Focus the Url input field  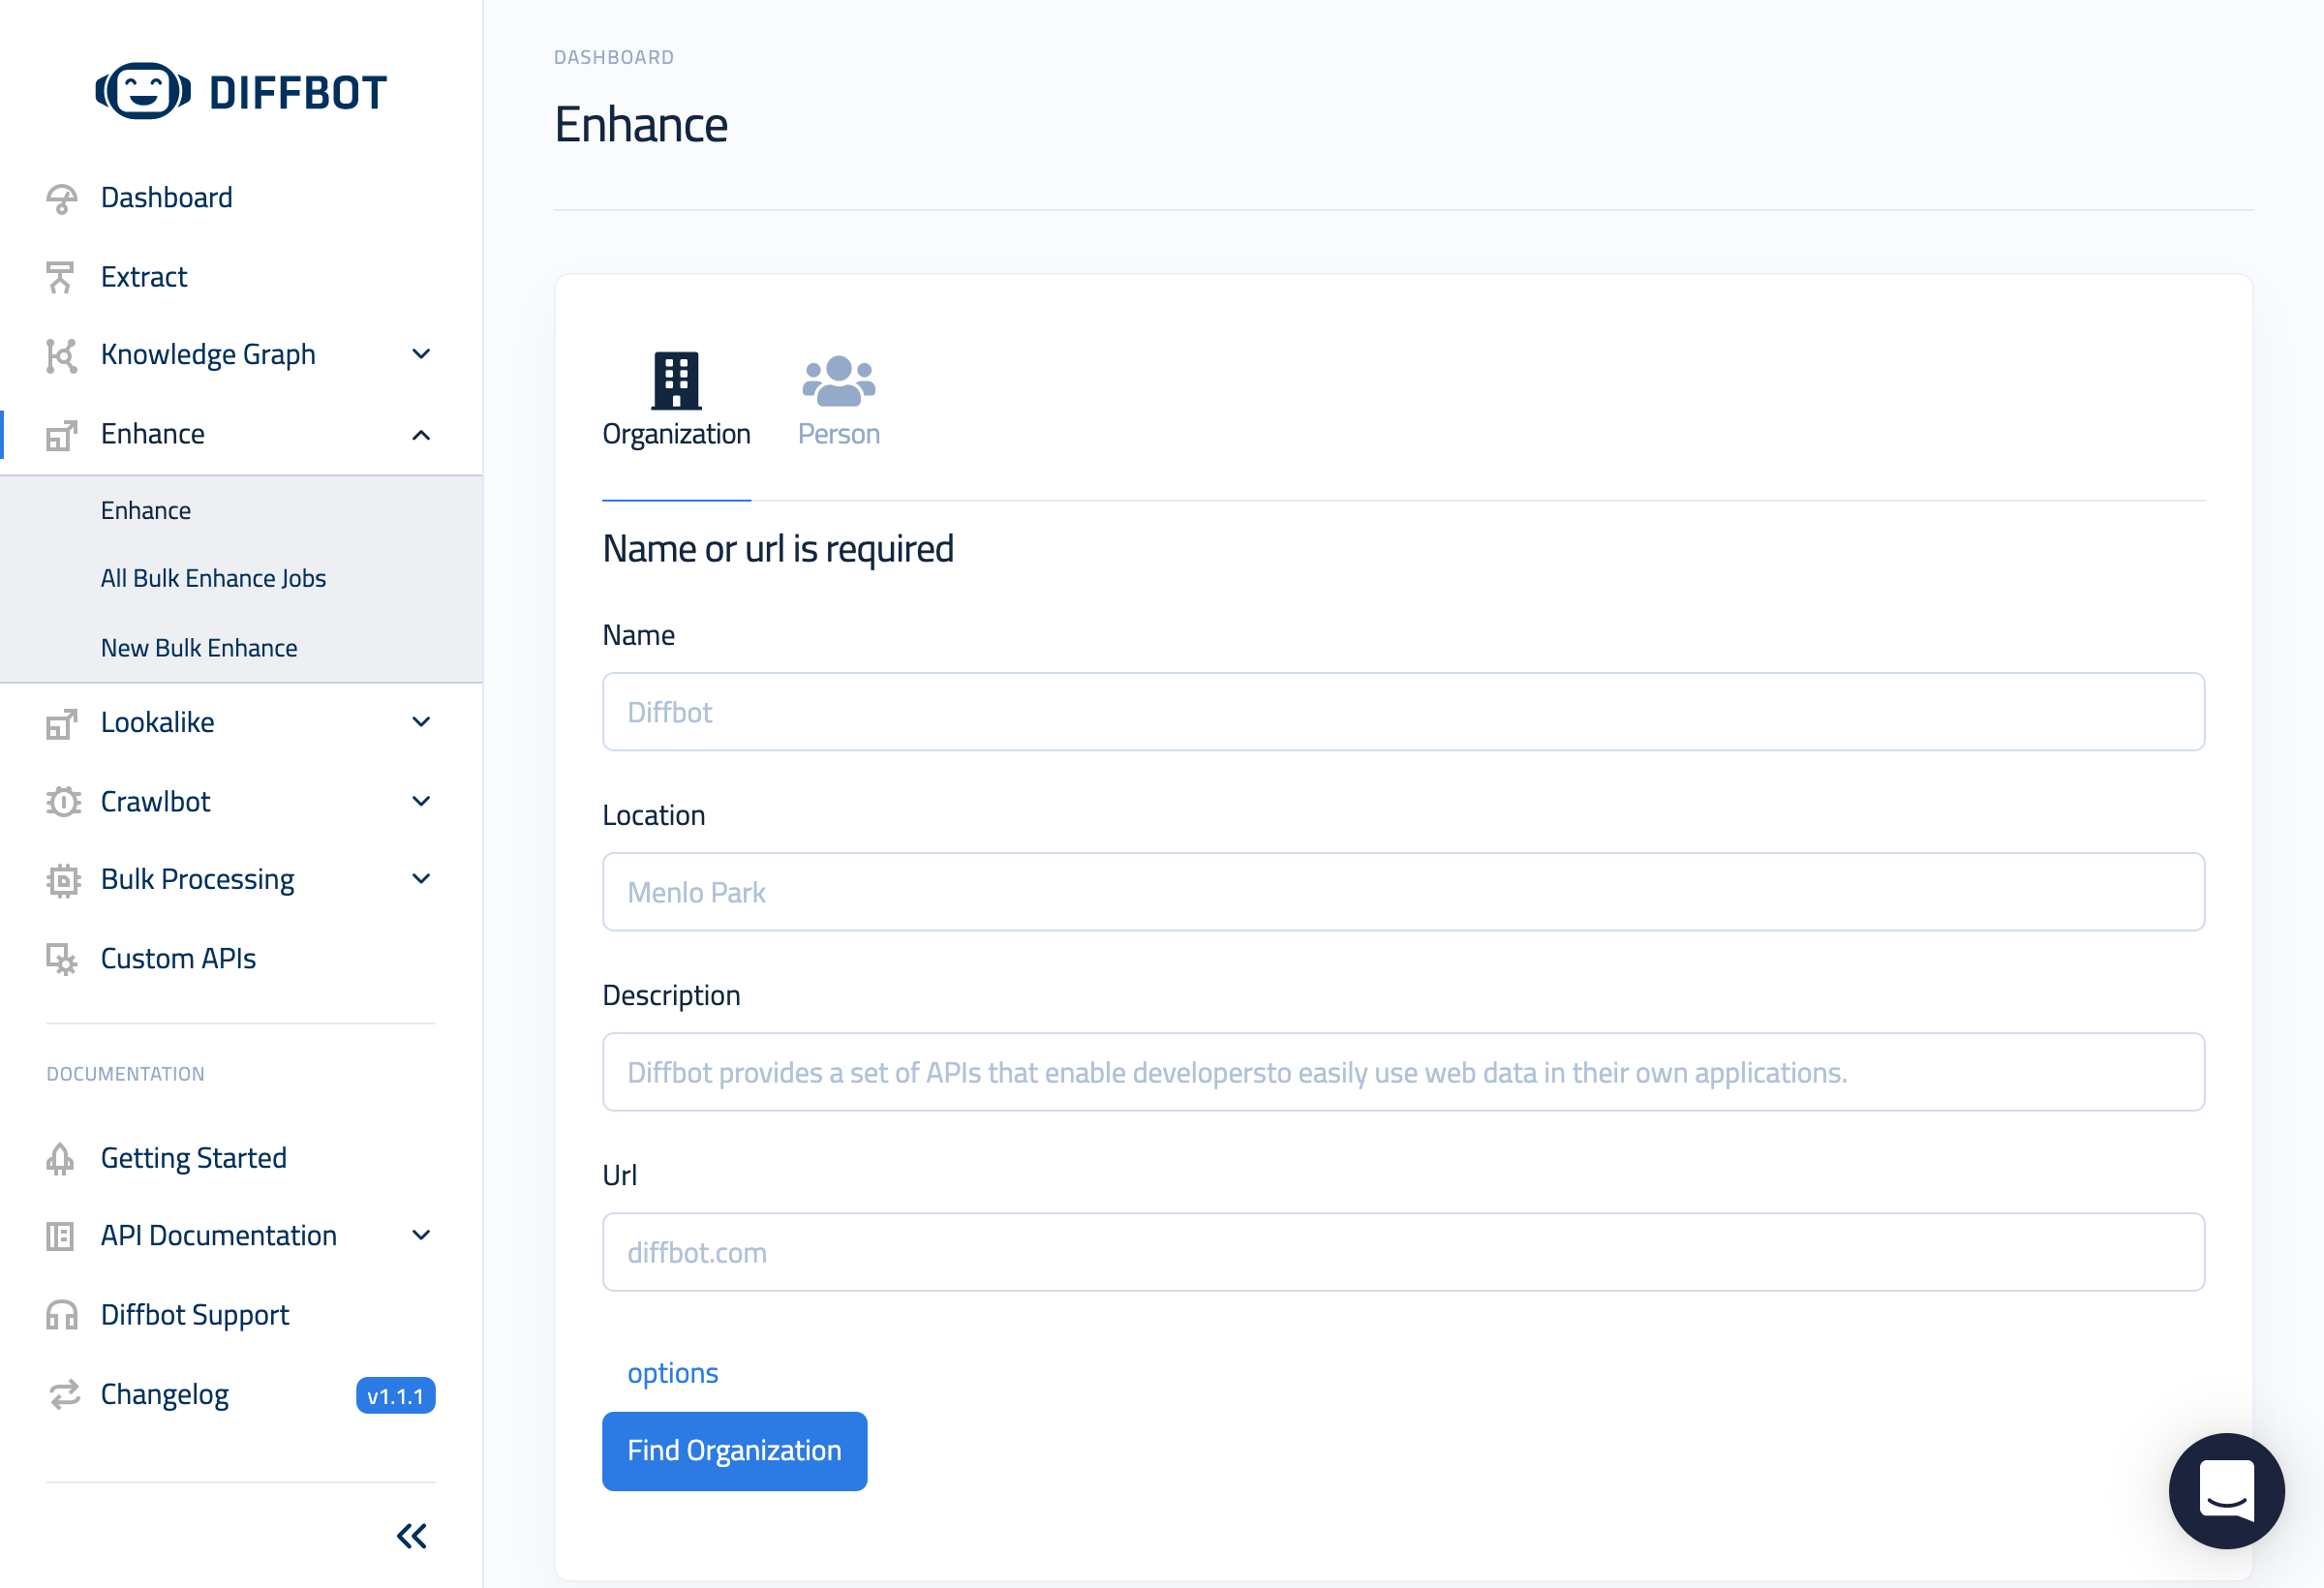1403,1252
